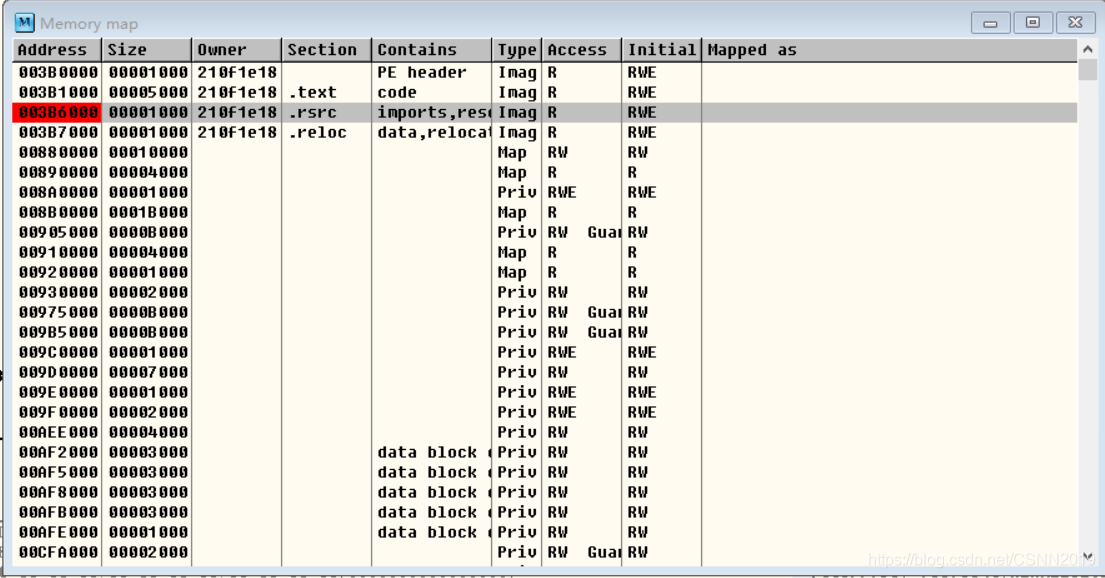
Task: Click data block cell in 00AF2000 row
Action: pos(433,452)
